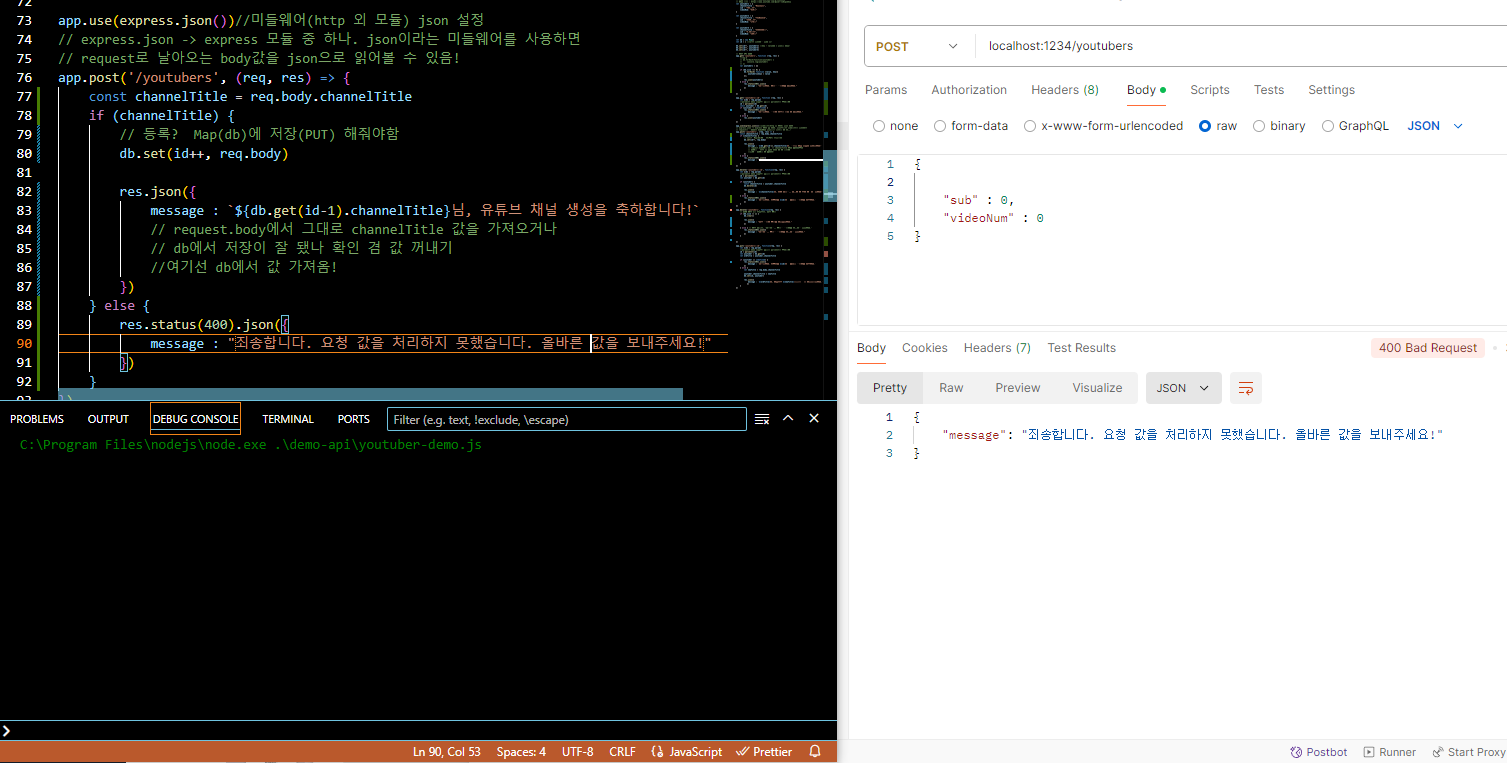Switch response view to Raw

951,388
